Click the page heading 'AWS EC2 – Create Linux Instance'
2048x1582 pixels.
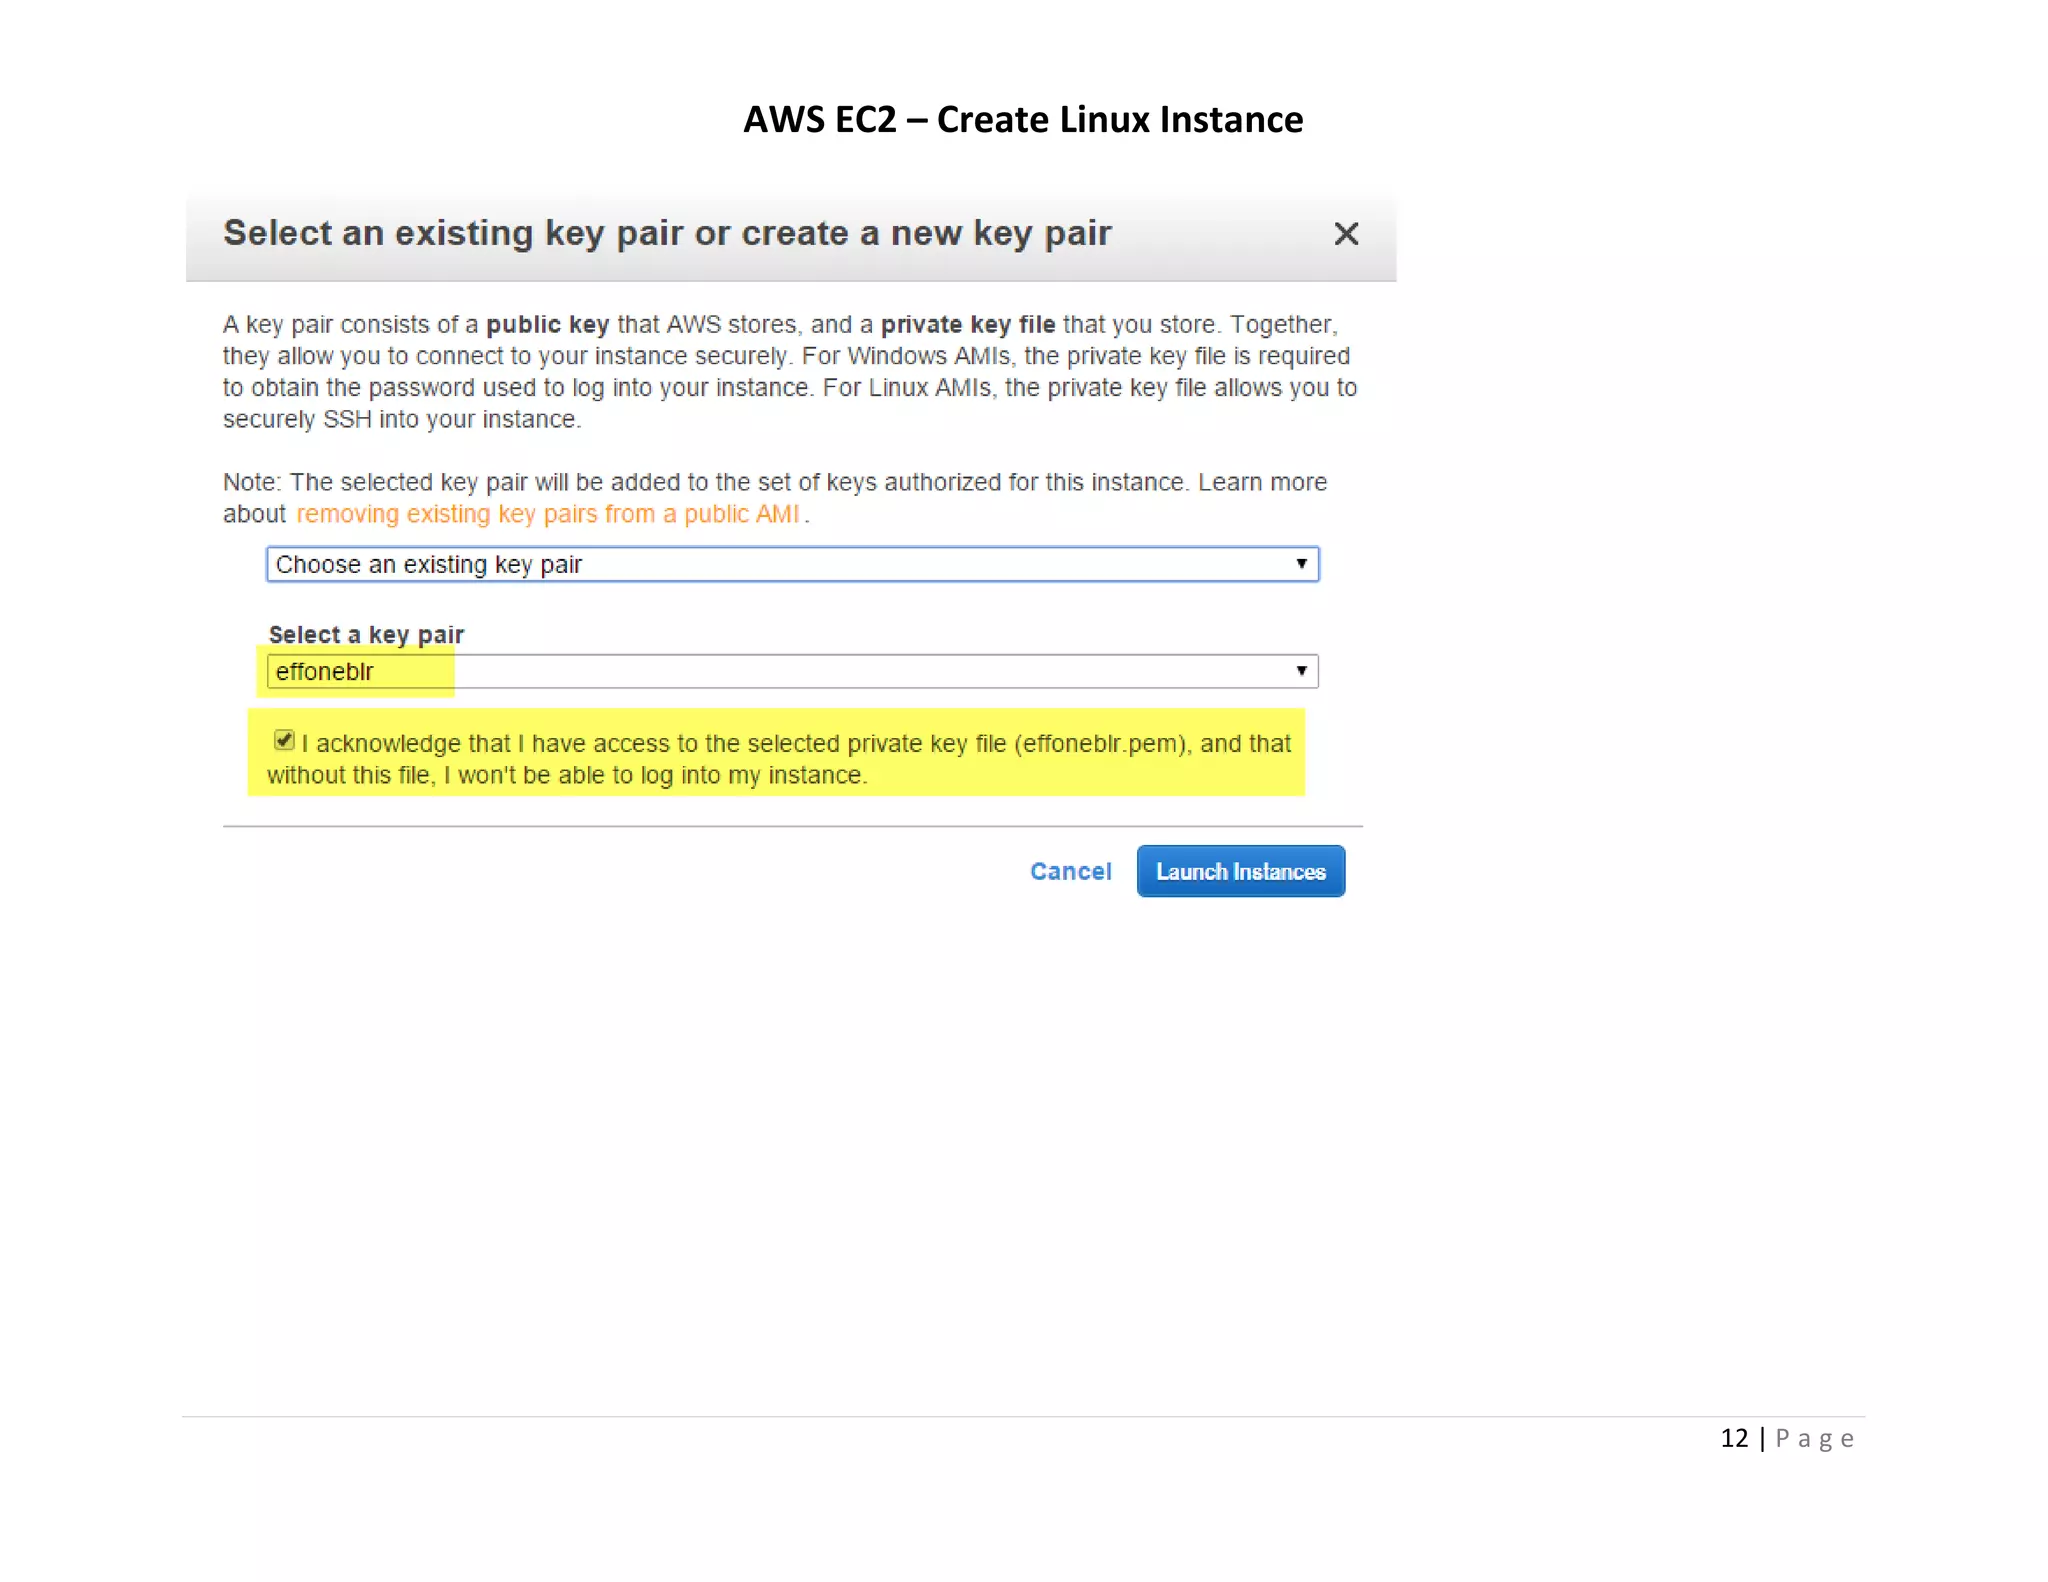(x=1023, y=120)
